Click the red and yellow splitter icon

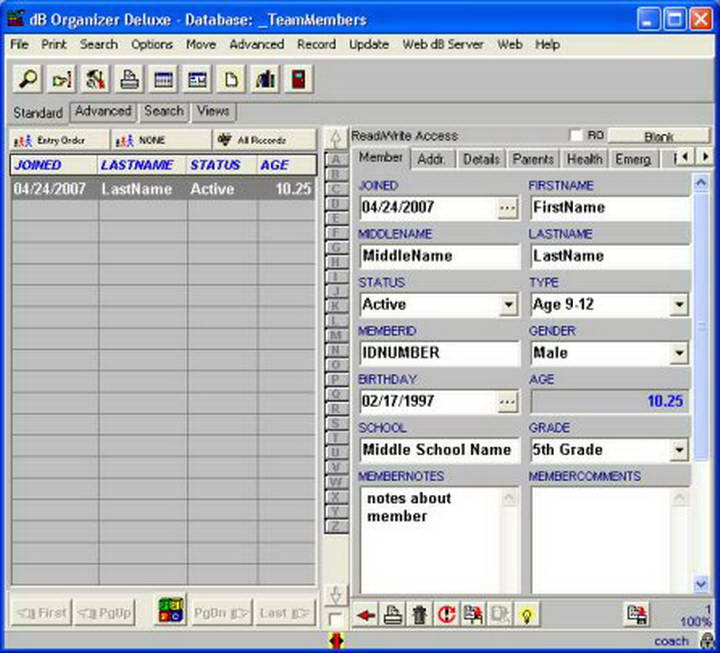(x=337, y=641)
